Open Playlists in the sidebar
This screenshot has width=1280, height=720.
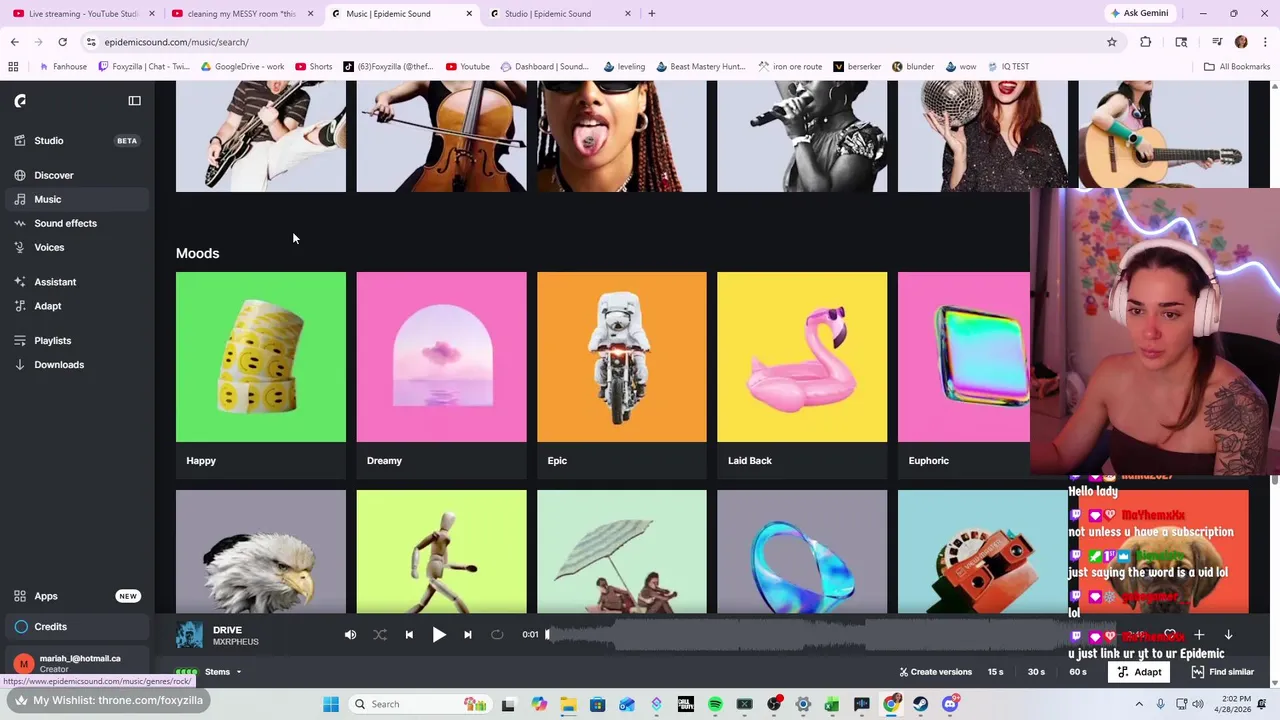53,341
